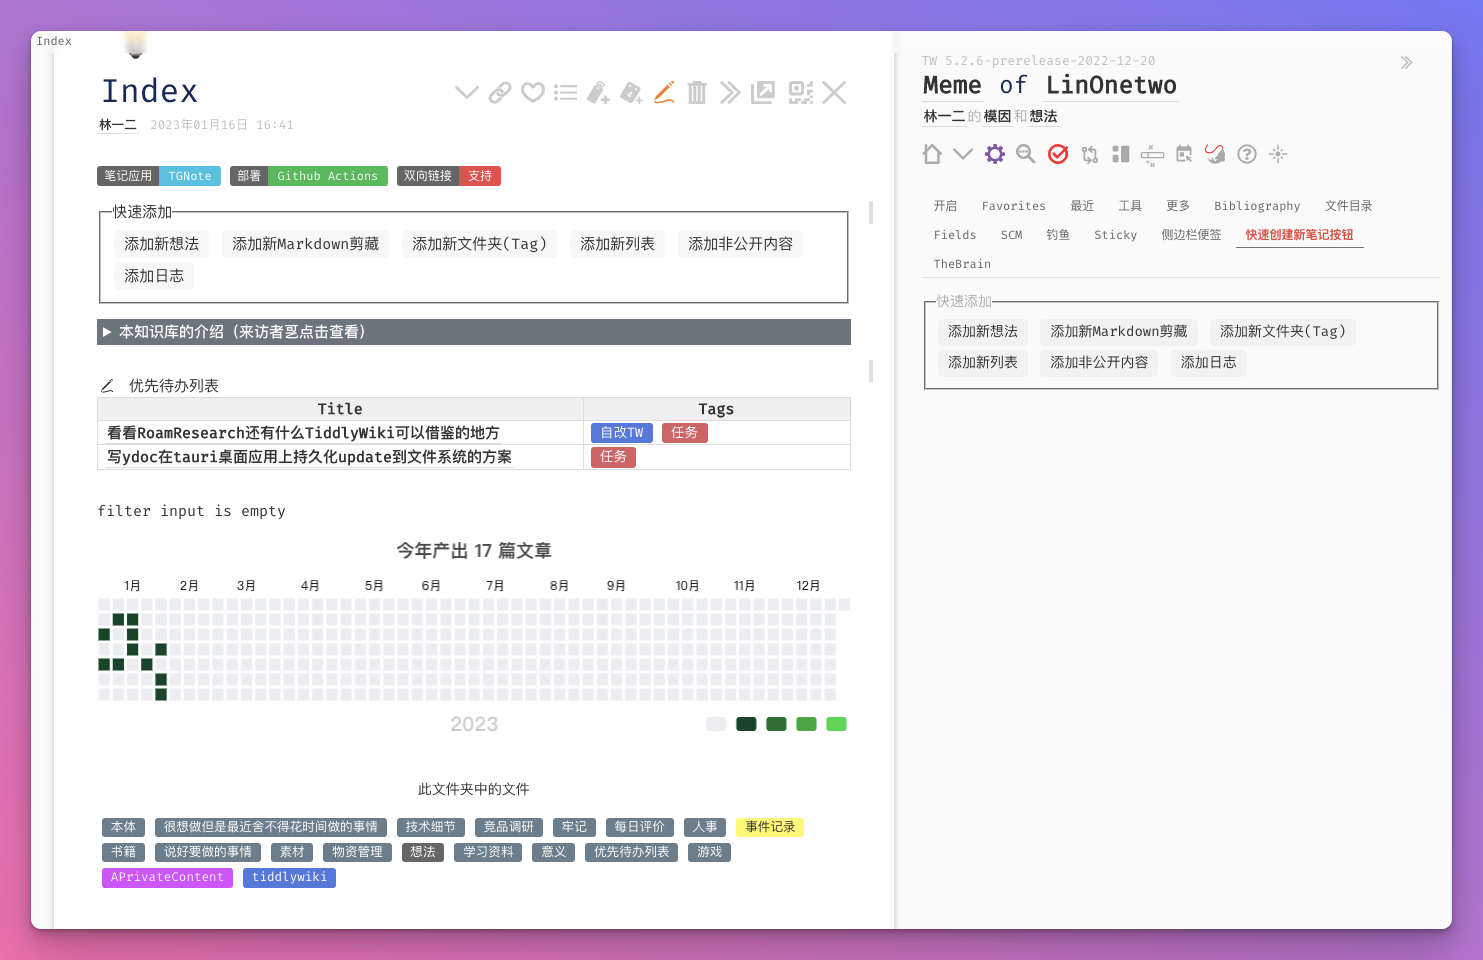Image resolution: width=1483 pixels, height=960 pixels.
Task: Switch to the Favorites sidebar tab
Action: (1013, 206)
